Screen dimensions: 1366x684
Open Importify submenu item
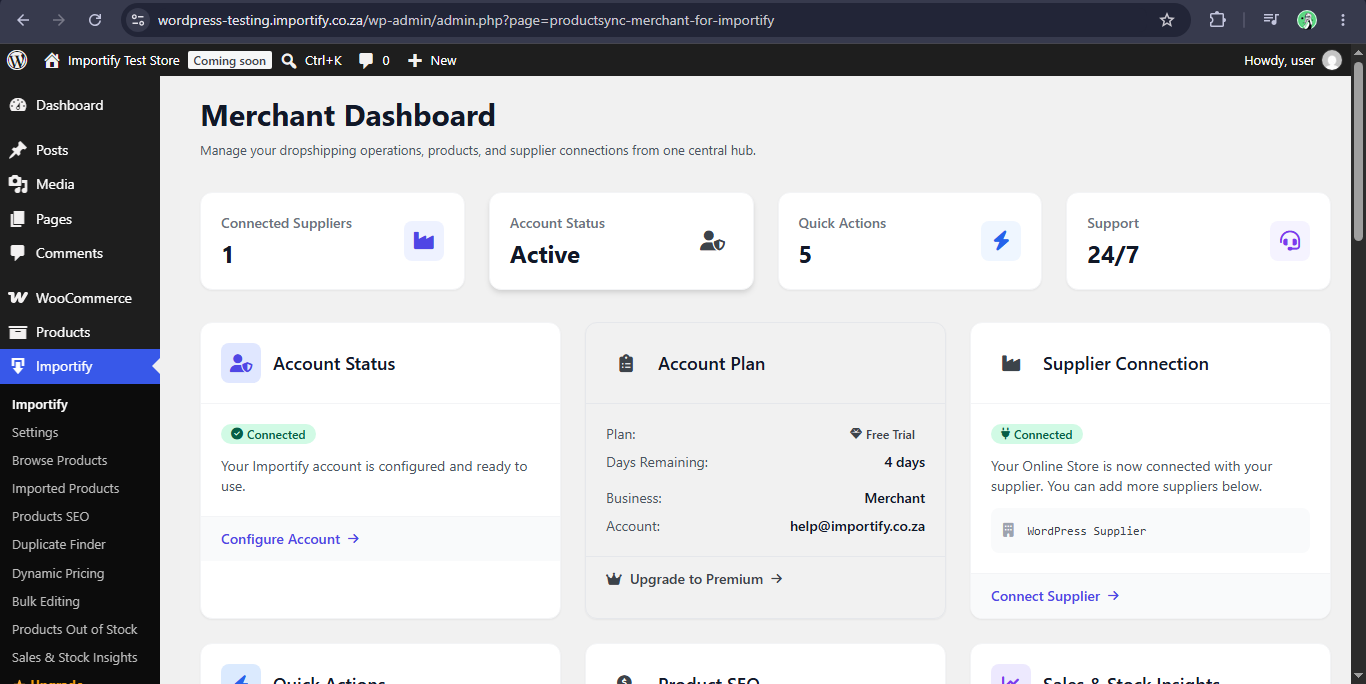(x=40, y=404)
